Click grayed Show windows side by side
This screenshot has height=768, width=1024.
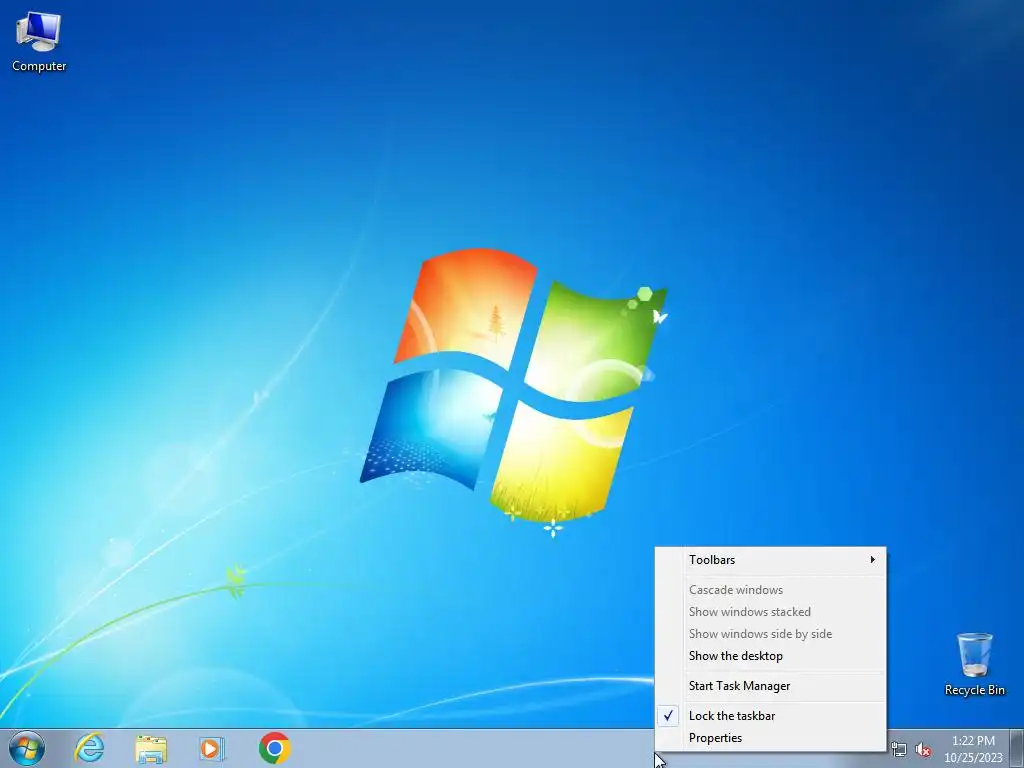tap(771, 633)
